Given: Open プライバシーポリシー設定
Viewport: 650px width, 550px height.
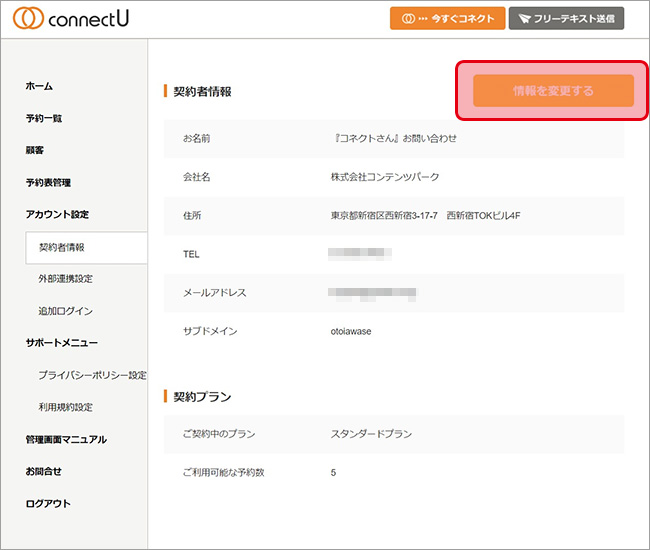Looking at the screenshot, I should 92,375.
